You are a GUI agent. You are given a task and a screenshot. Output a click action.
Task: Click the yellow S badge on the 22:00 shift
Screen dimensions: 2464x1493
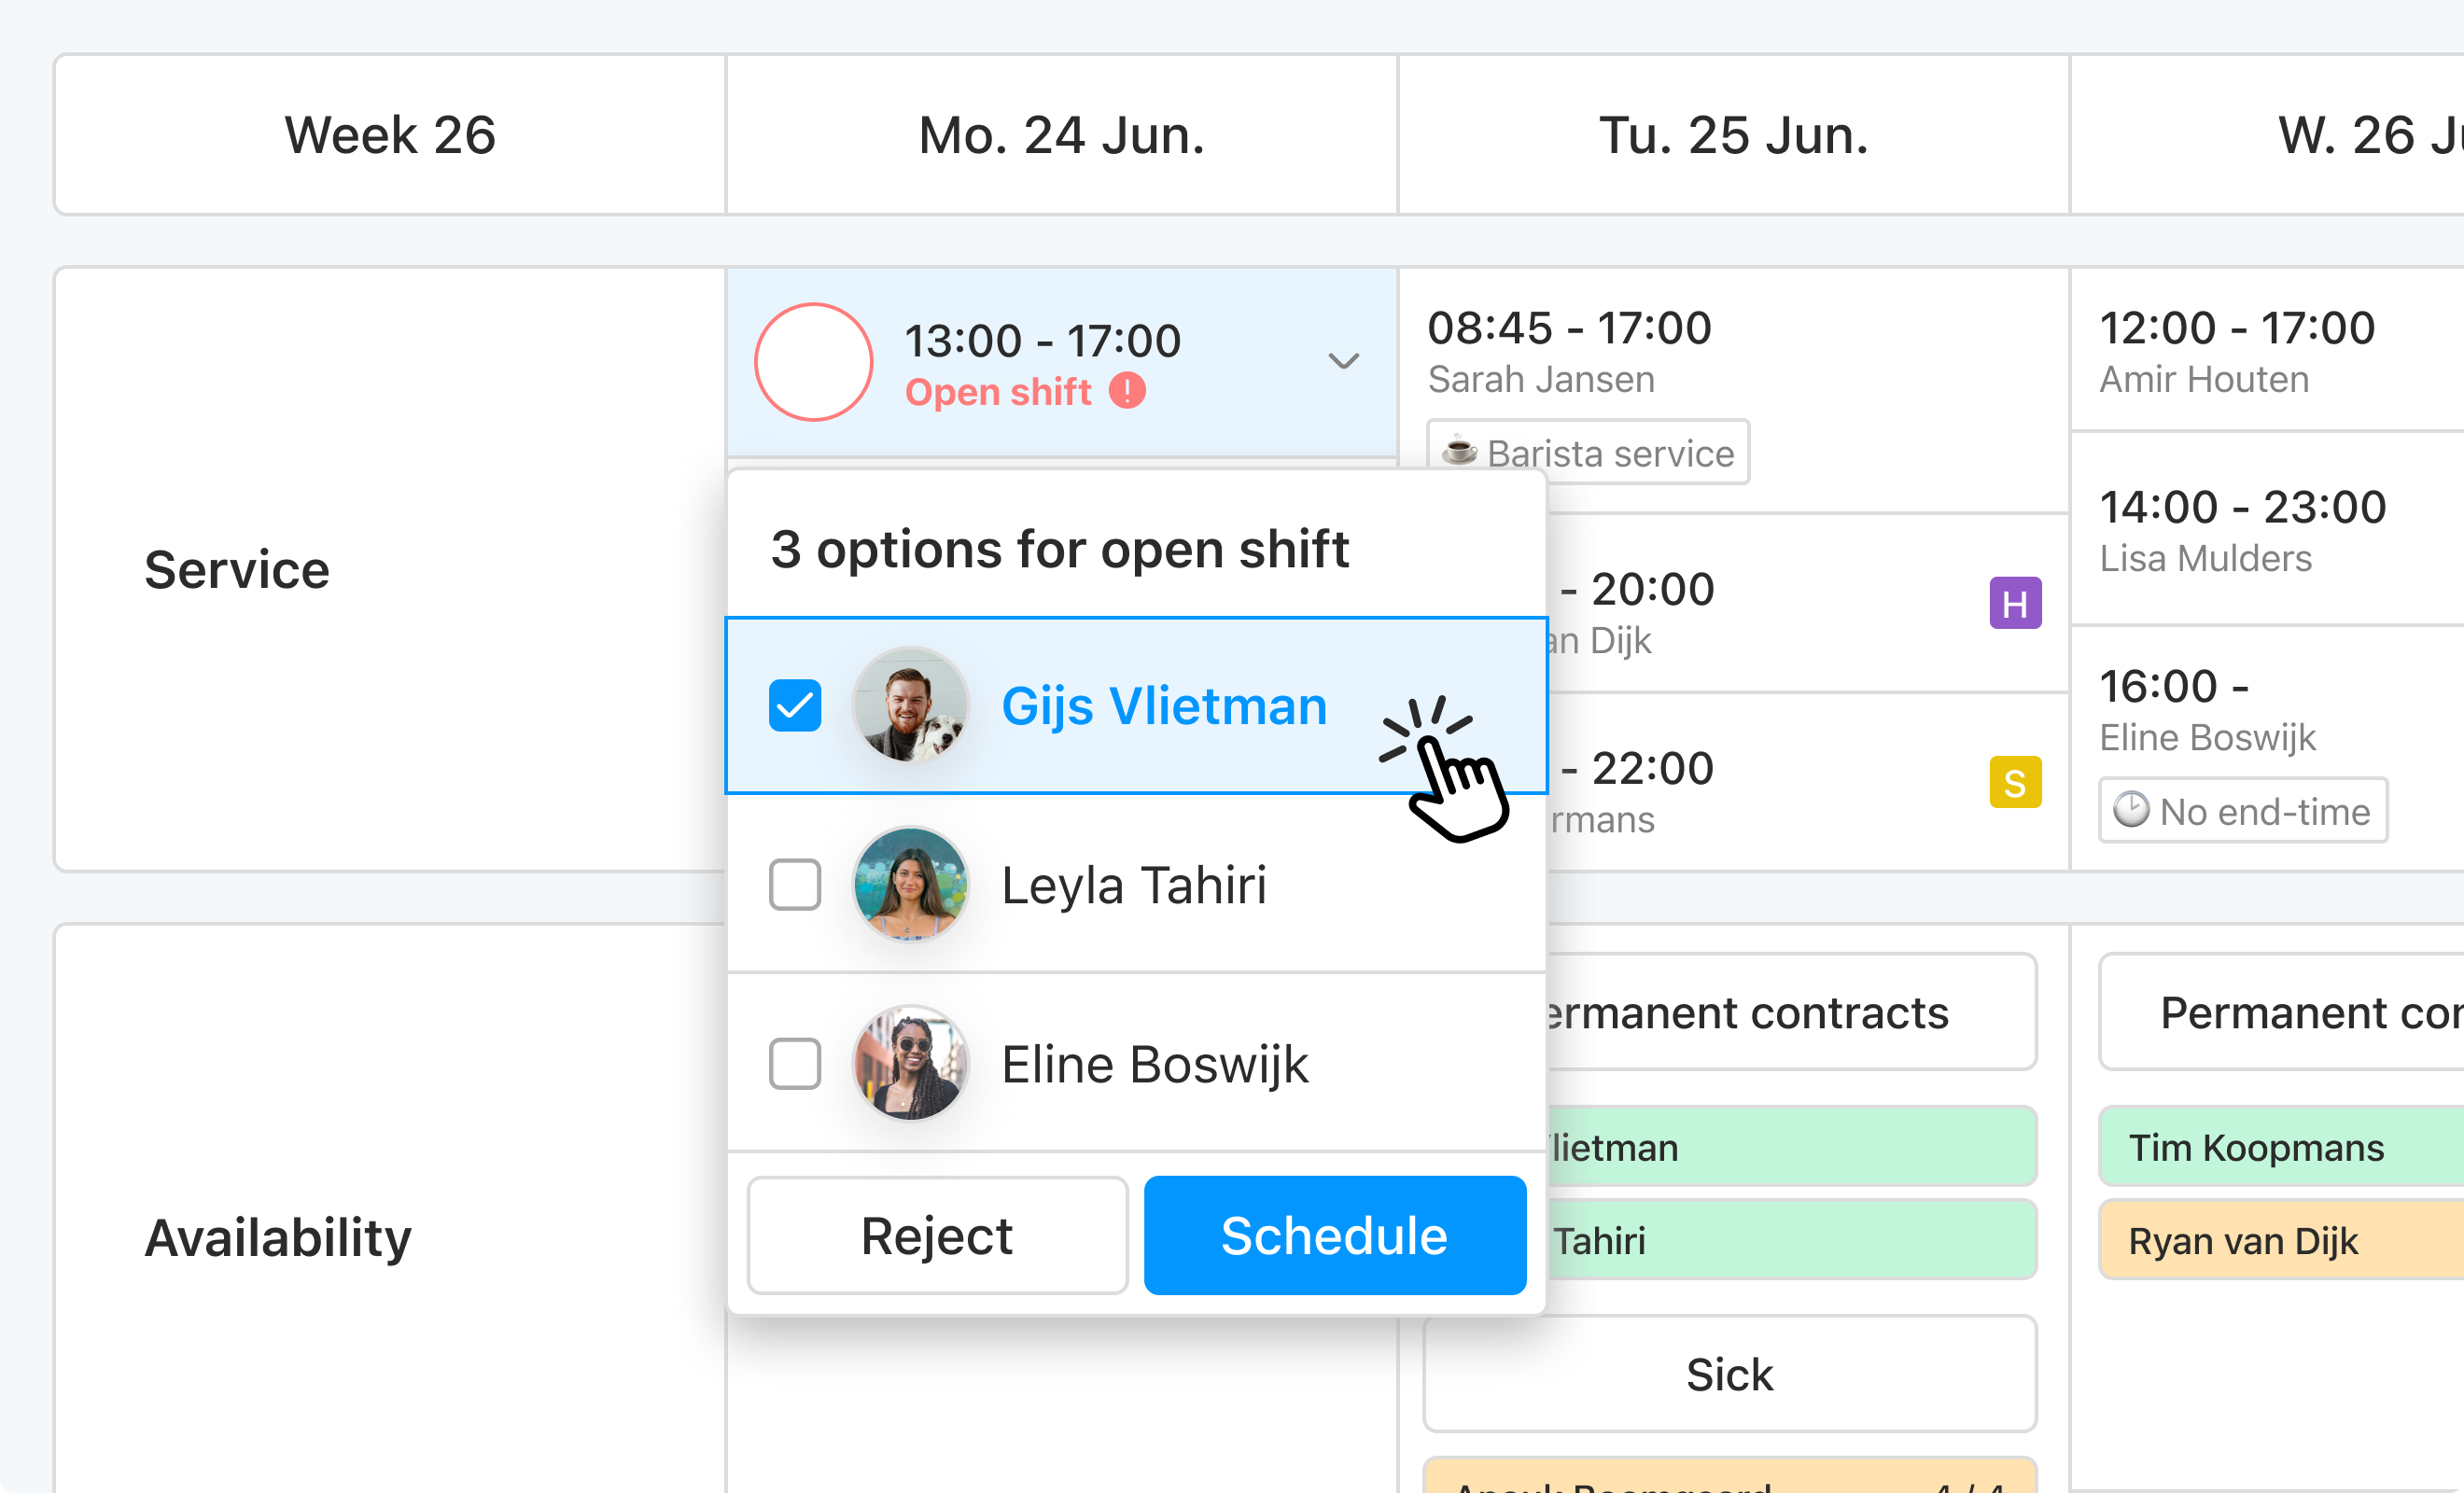pos(2016,782)
